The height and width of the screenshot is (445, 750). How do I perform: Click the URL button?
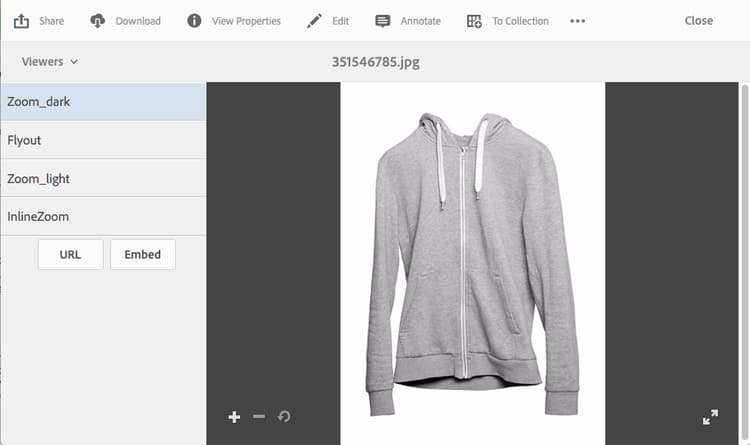(70, 255)
